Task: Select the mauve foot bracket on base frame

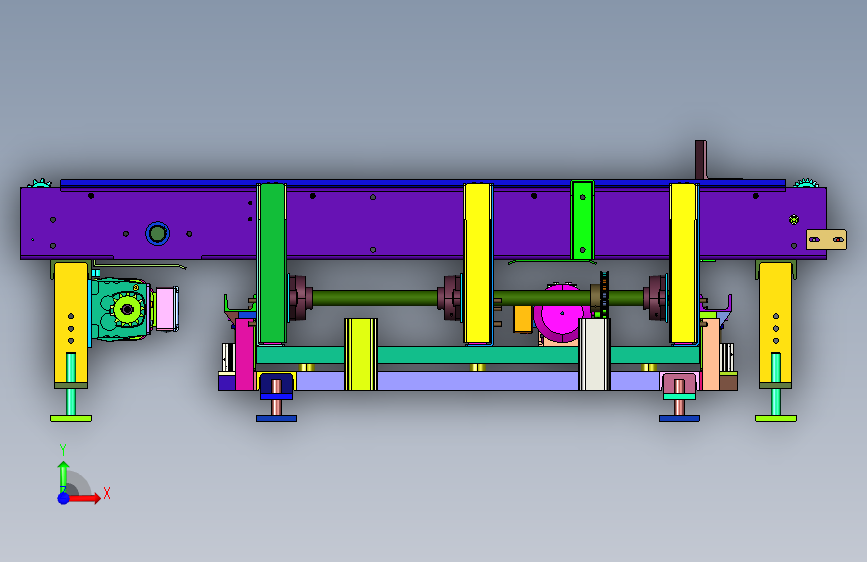Action: tap(679, 386)
